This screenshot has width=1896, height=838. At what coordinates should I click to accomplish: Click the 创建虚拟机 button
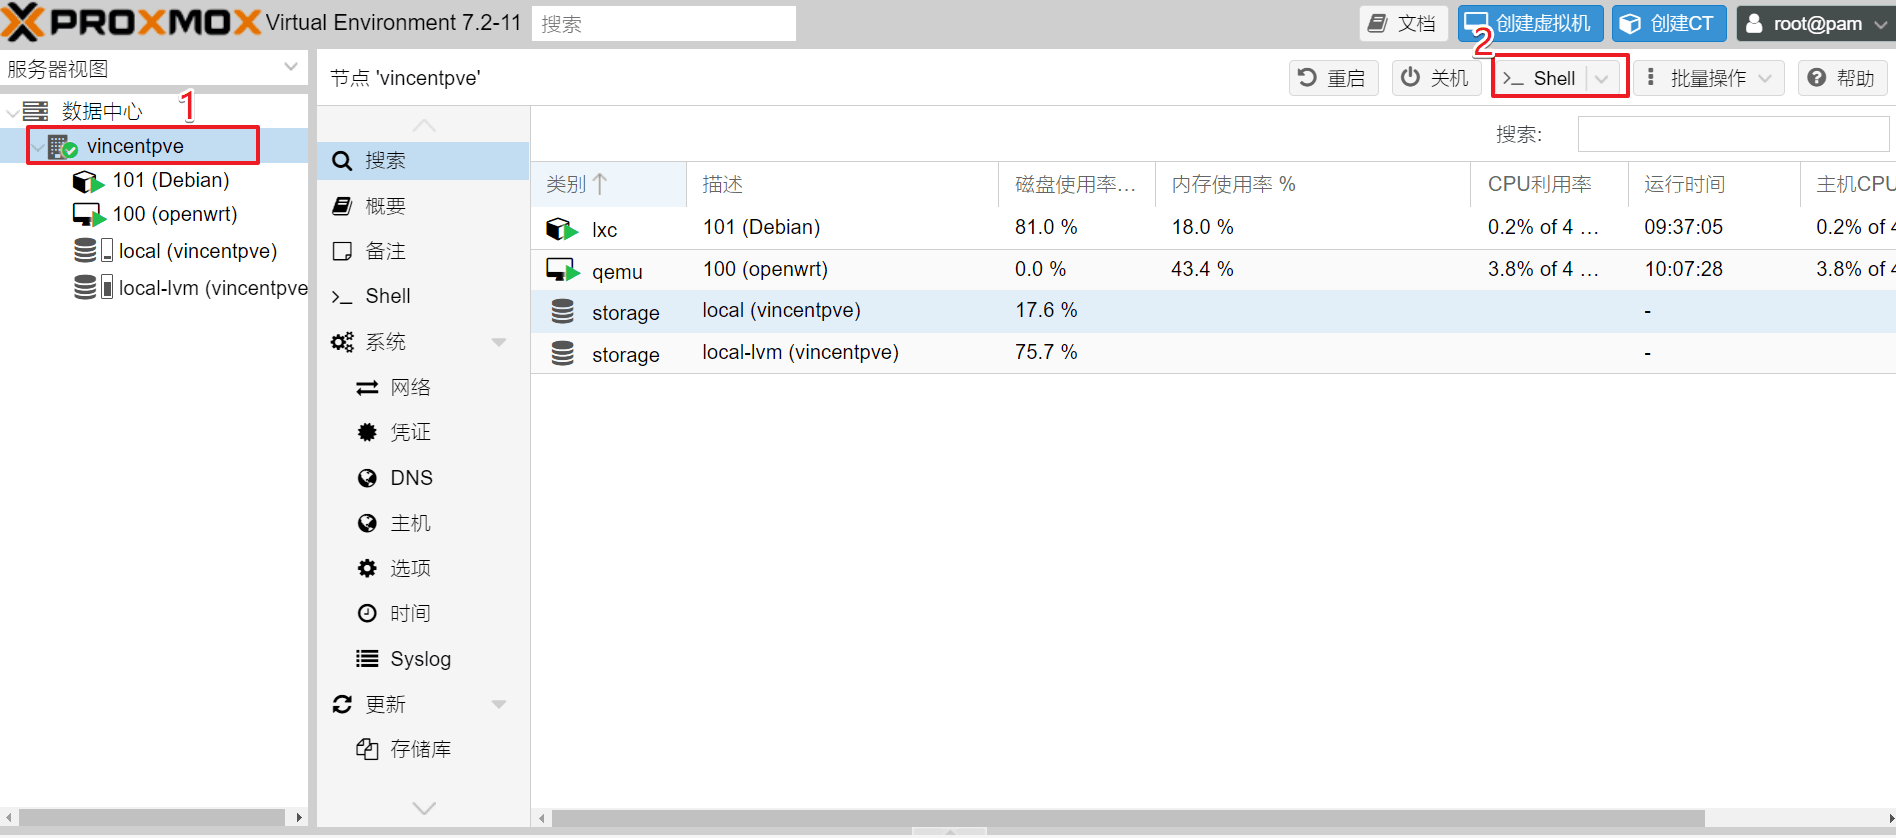point(1530,23)
